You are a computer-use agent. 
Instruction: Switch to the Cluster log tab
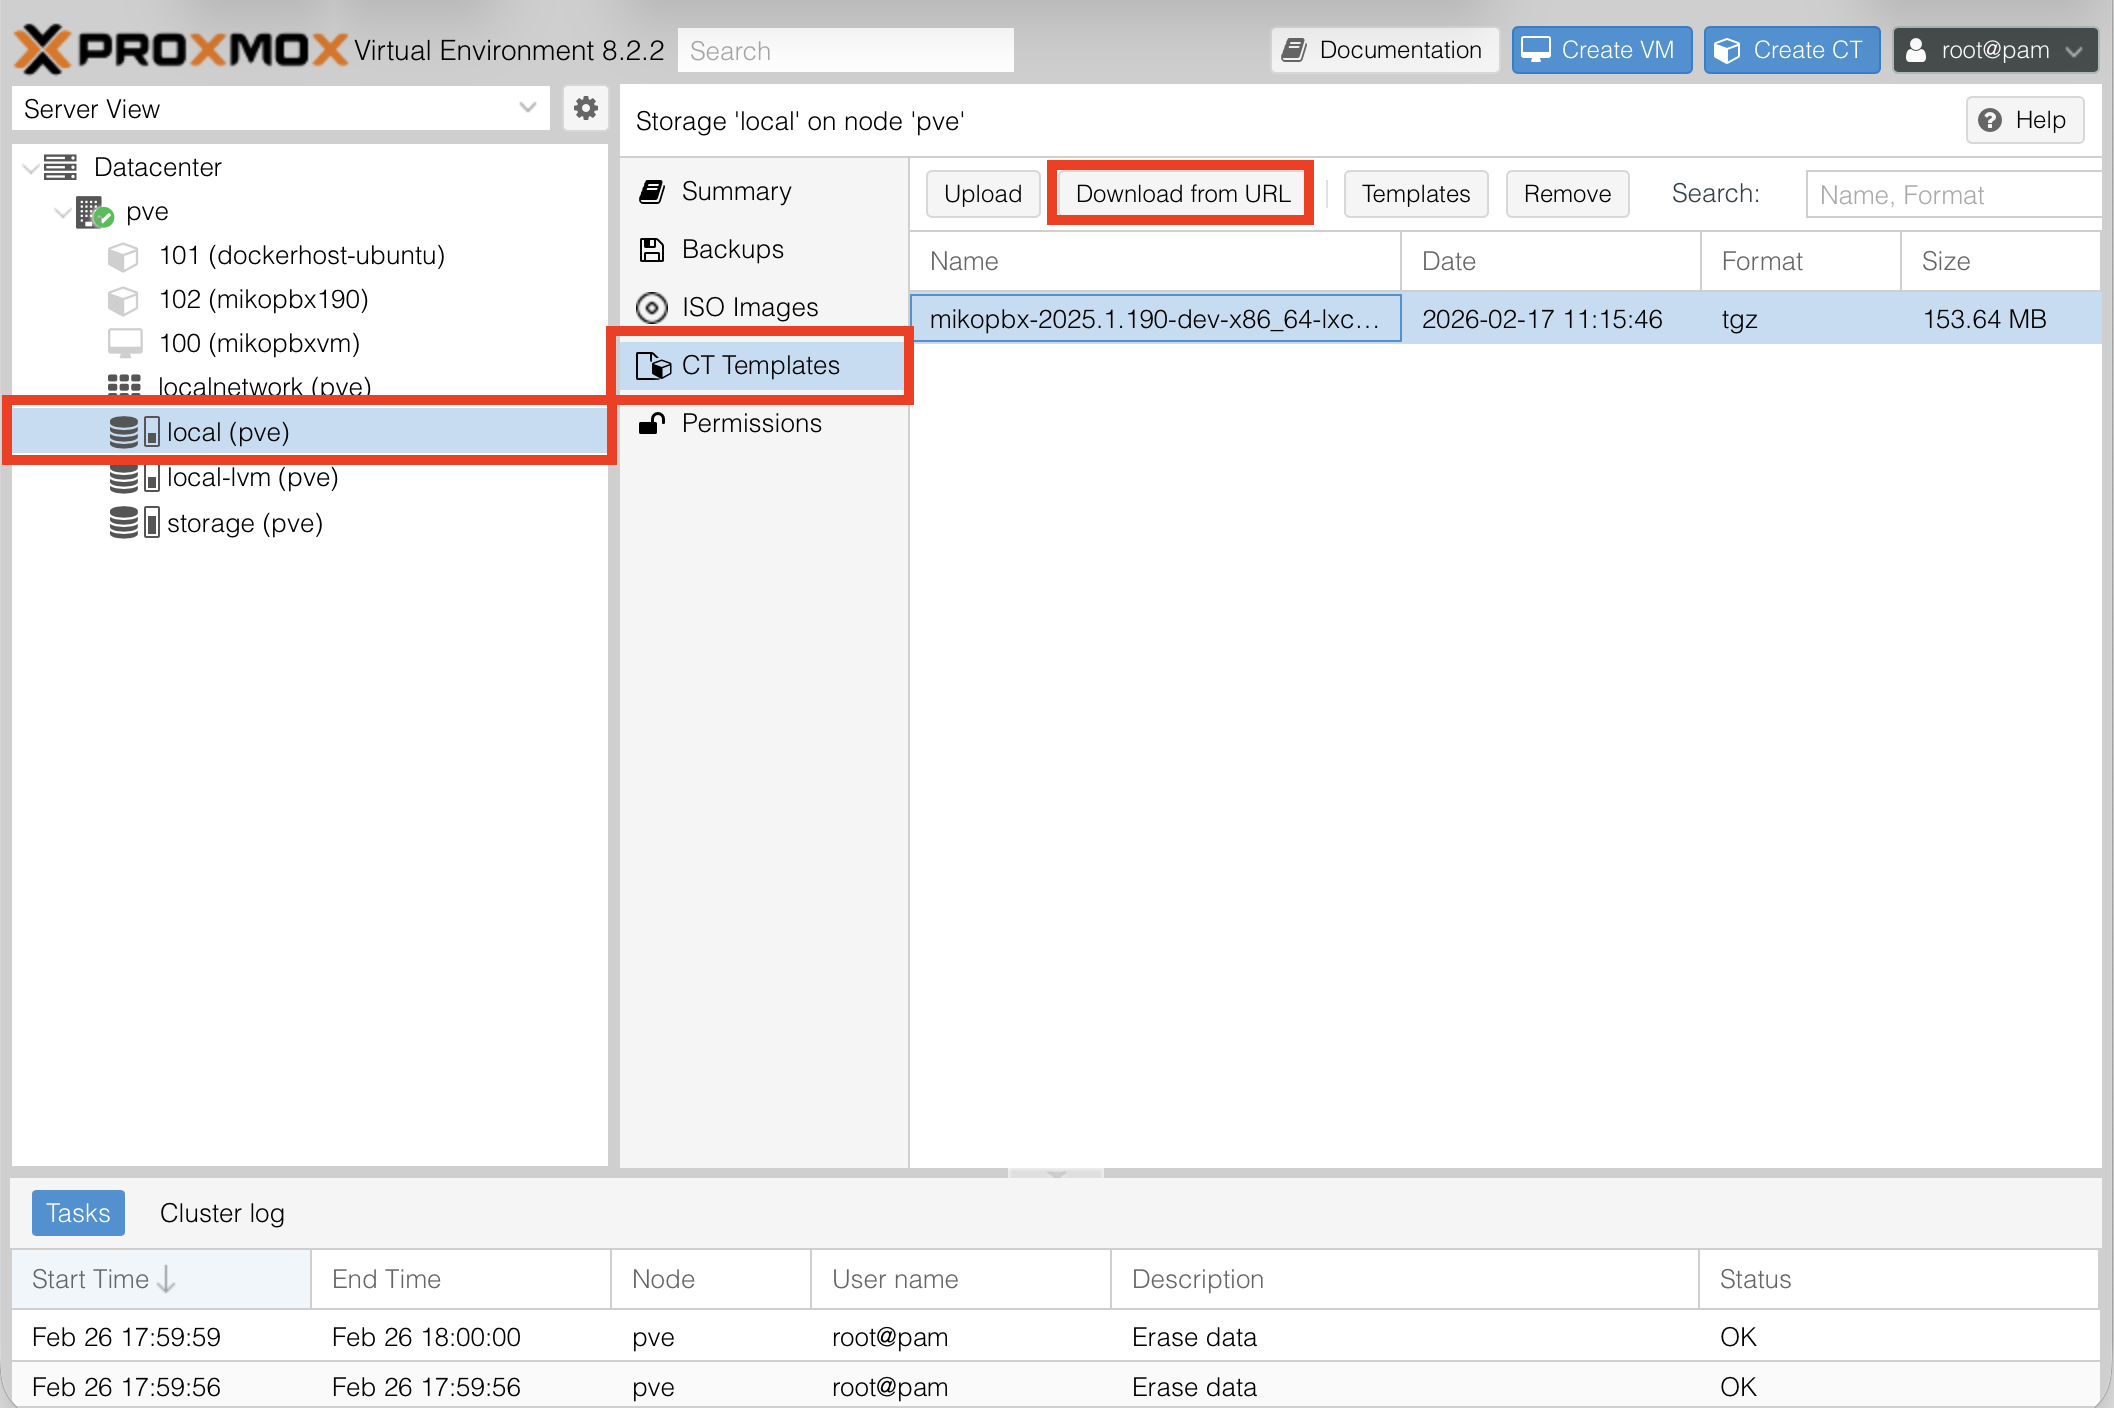tap(222, 1213)
